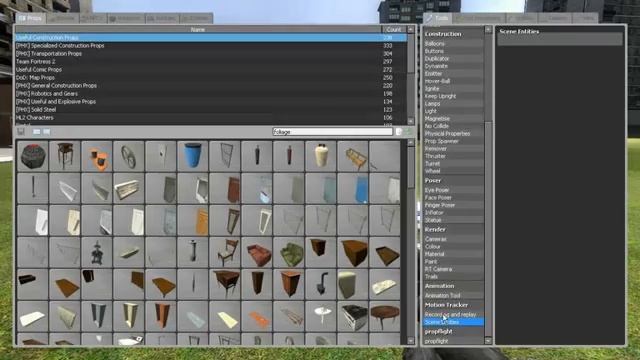Switch to the Tools tab

coord(438,18)
